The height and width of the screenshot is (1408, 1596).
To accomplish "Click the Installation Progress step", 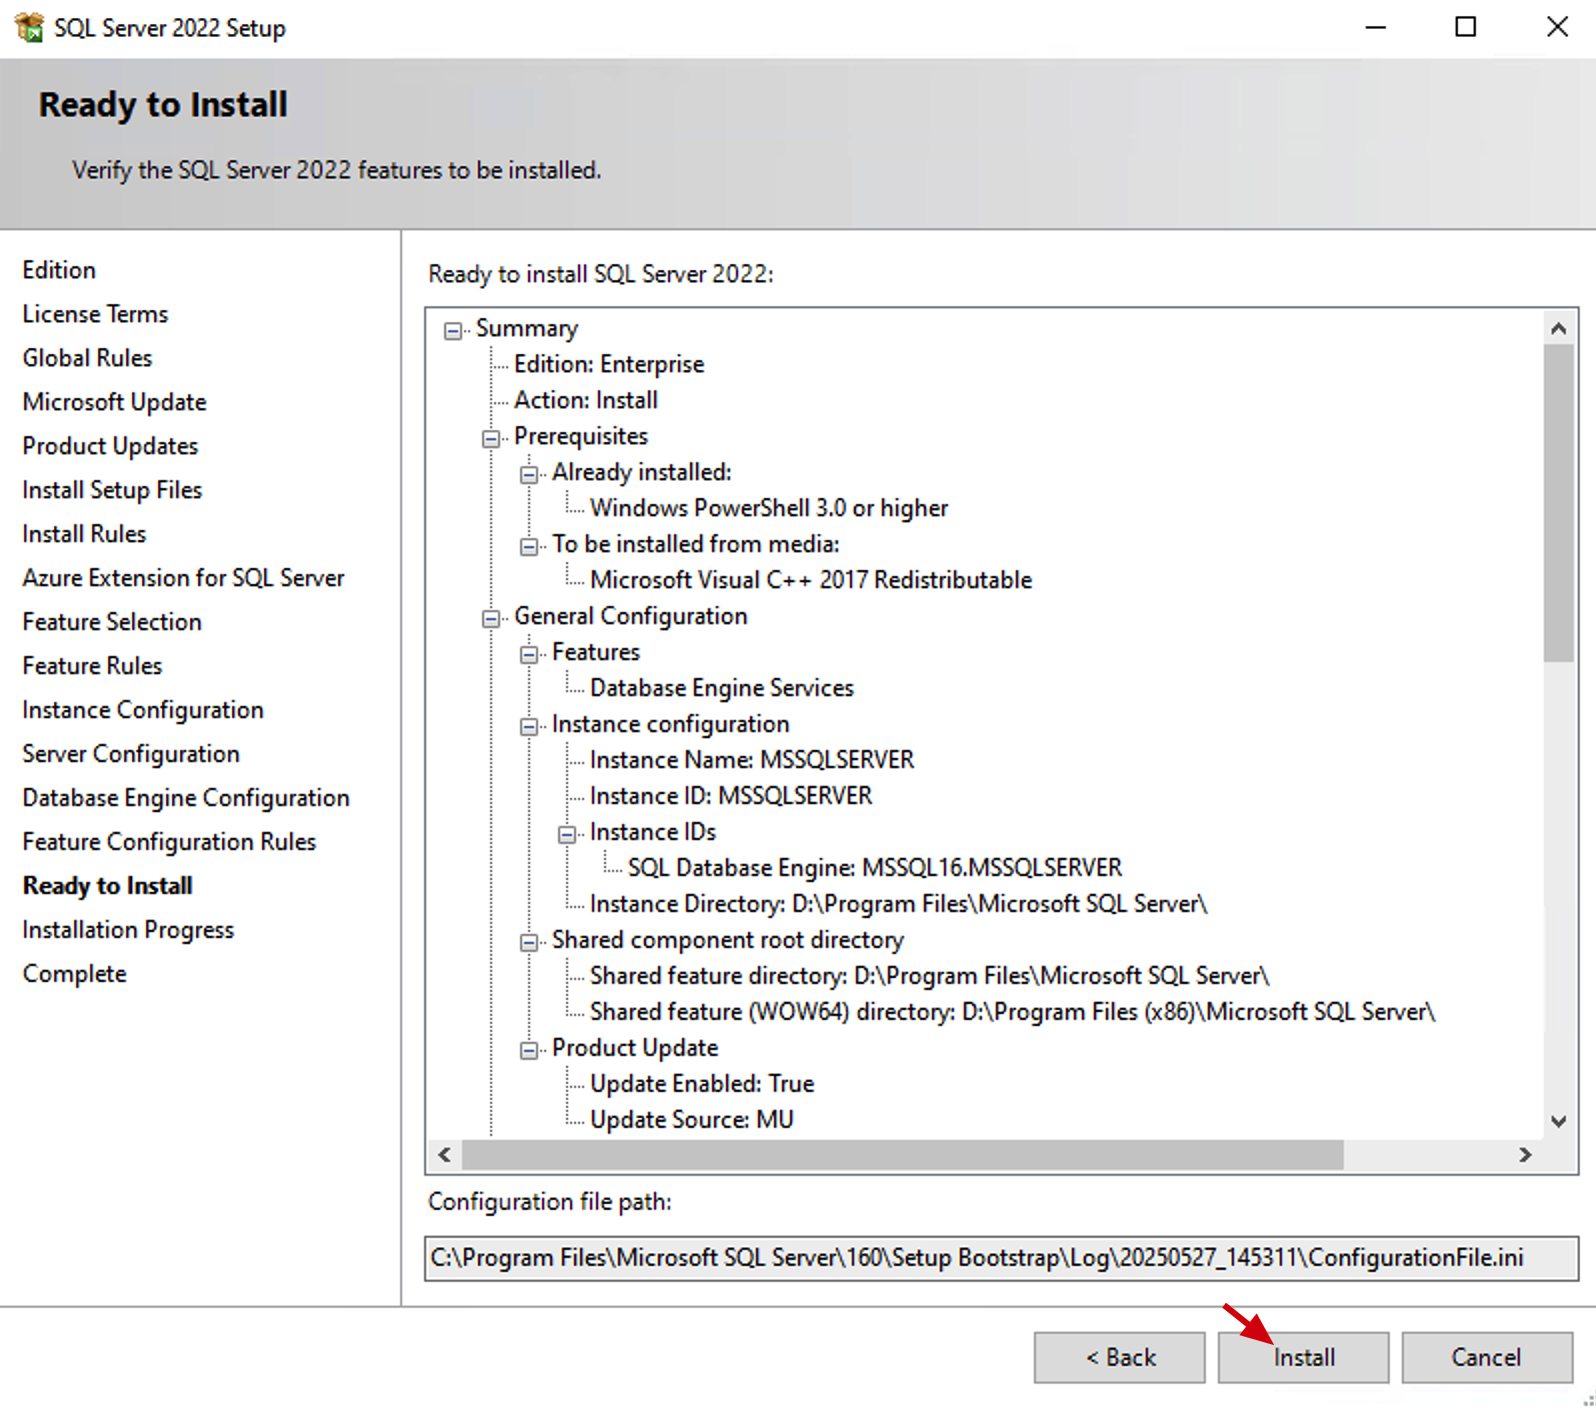I will pos(128,930).
